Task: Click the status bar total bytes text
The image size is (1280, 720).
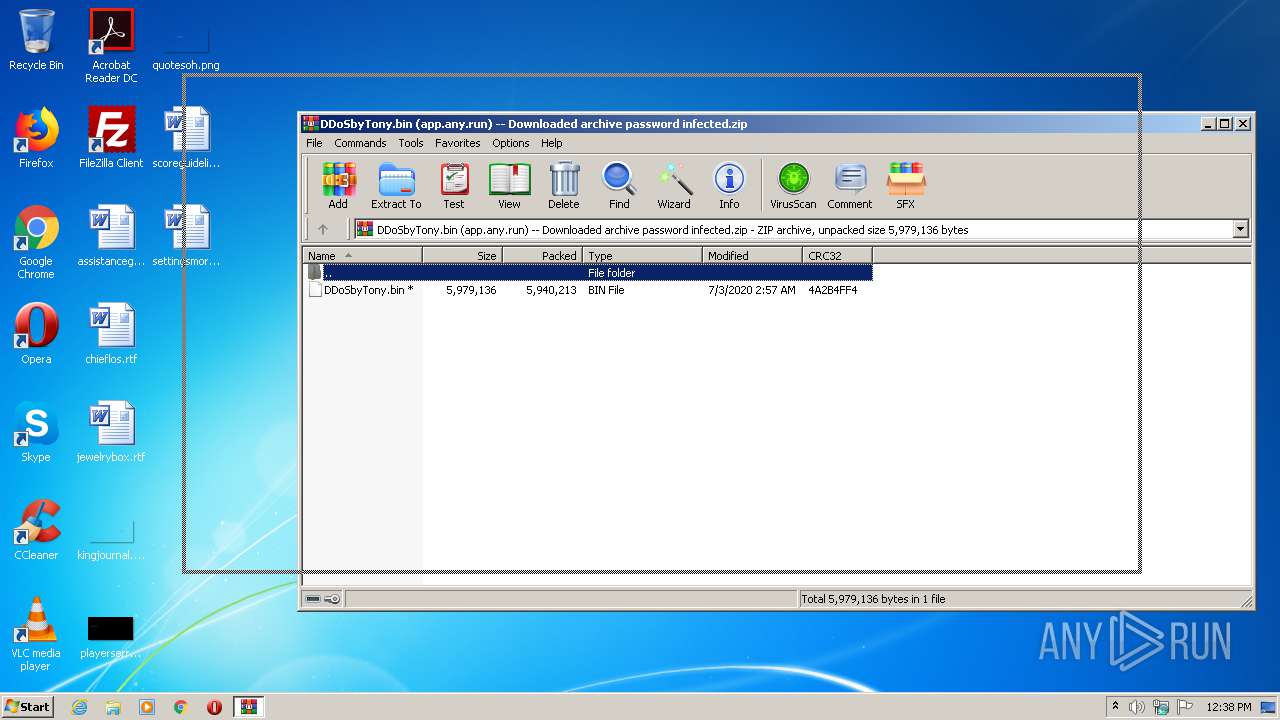Action: [873, 599]
